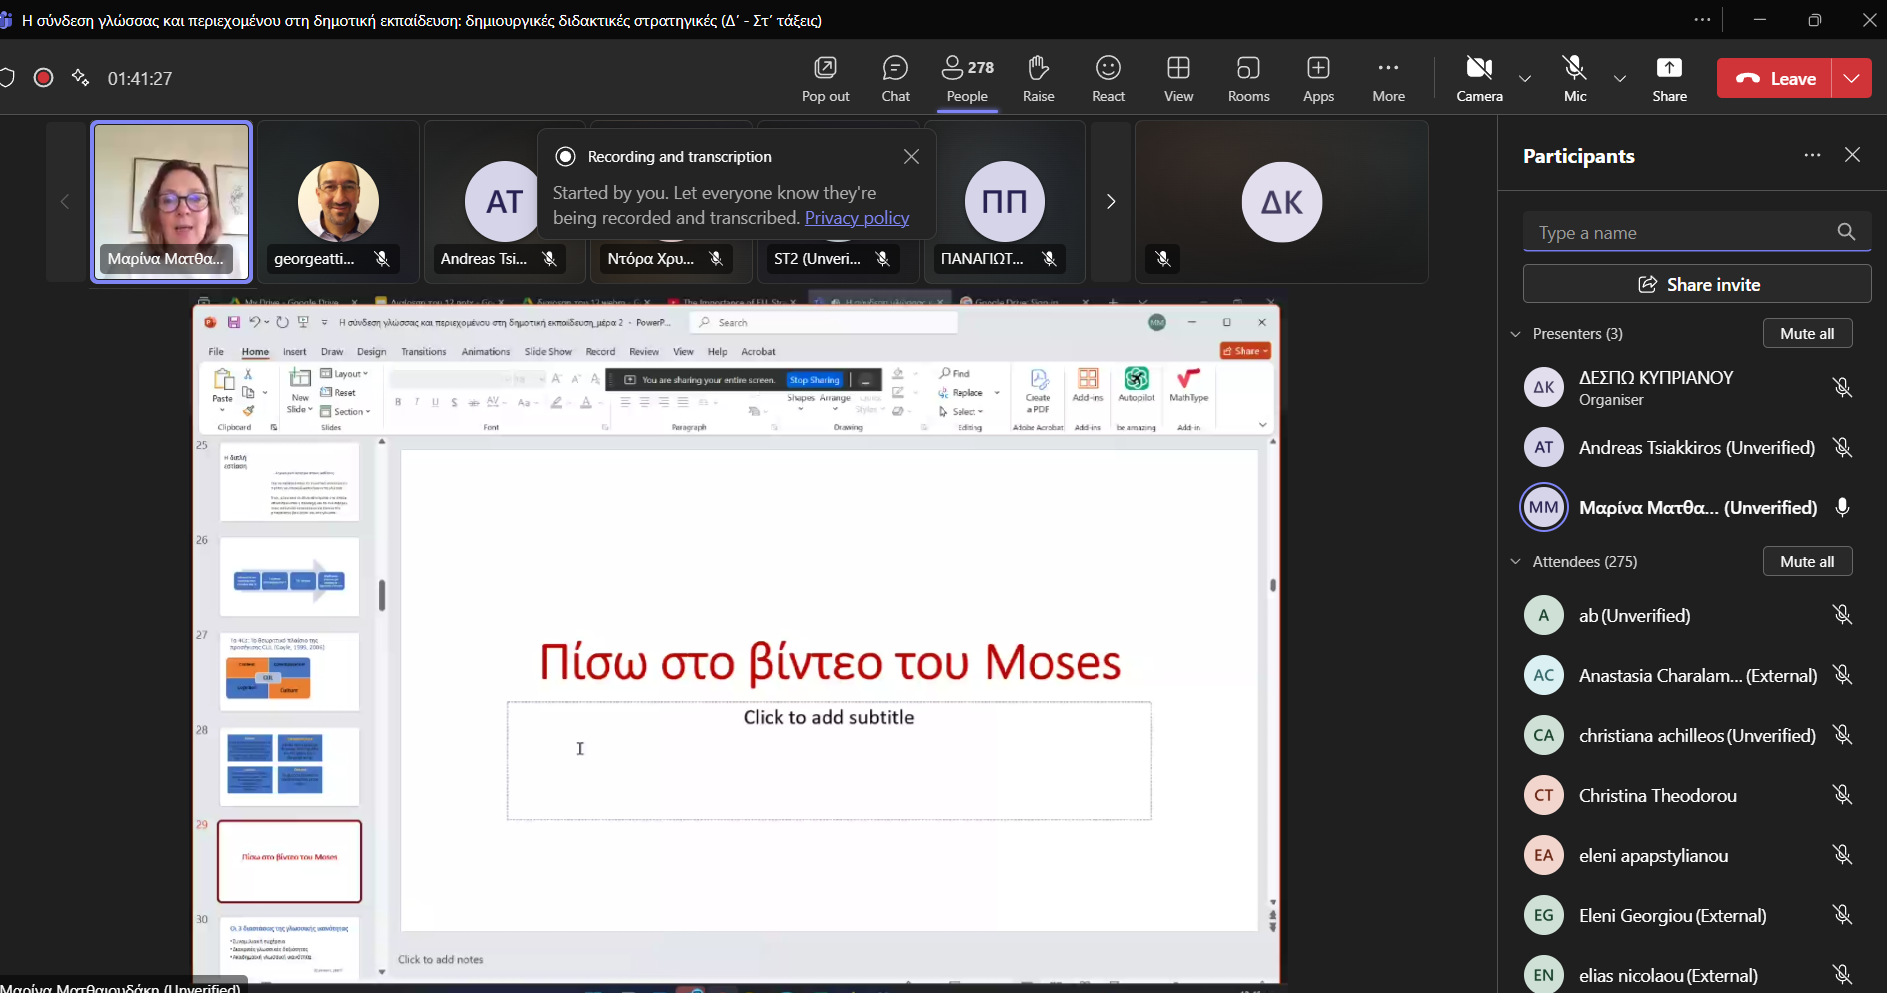The image size is (1887, 993).
Task: Open the Chat panel
Action: 895,78
